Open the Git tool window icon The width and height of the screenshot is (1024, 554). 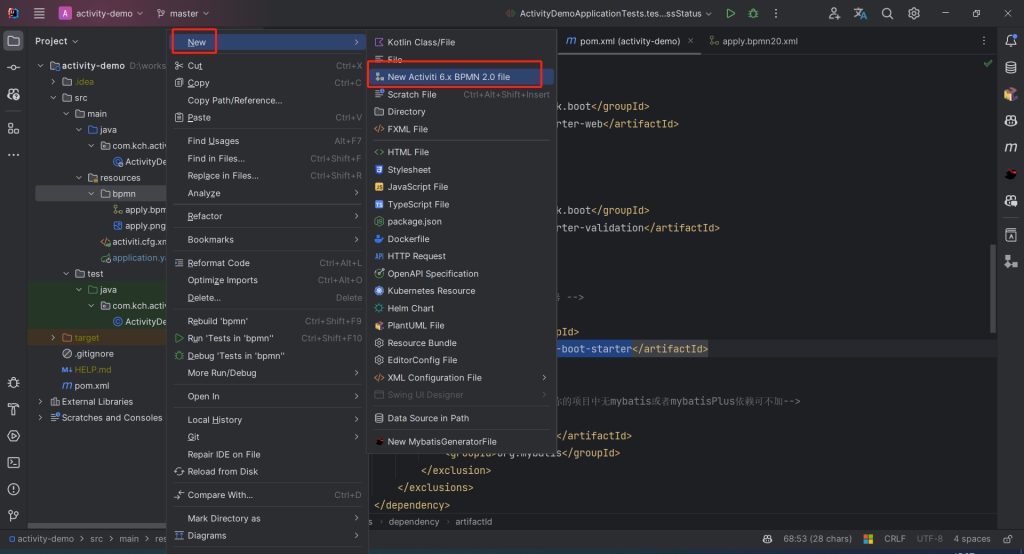(13, 515)
